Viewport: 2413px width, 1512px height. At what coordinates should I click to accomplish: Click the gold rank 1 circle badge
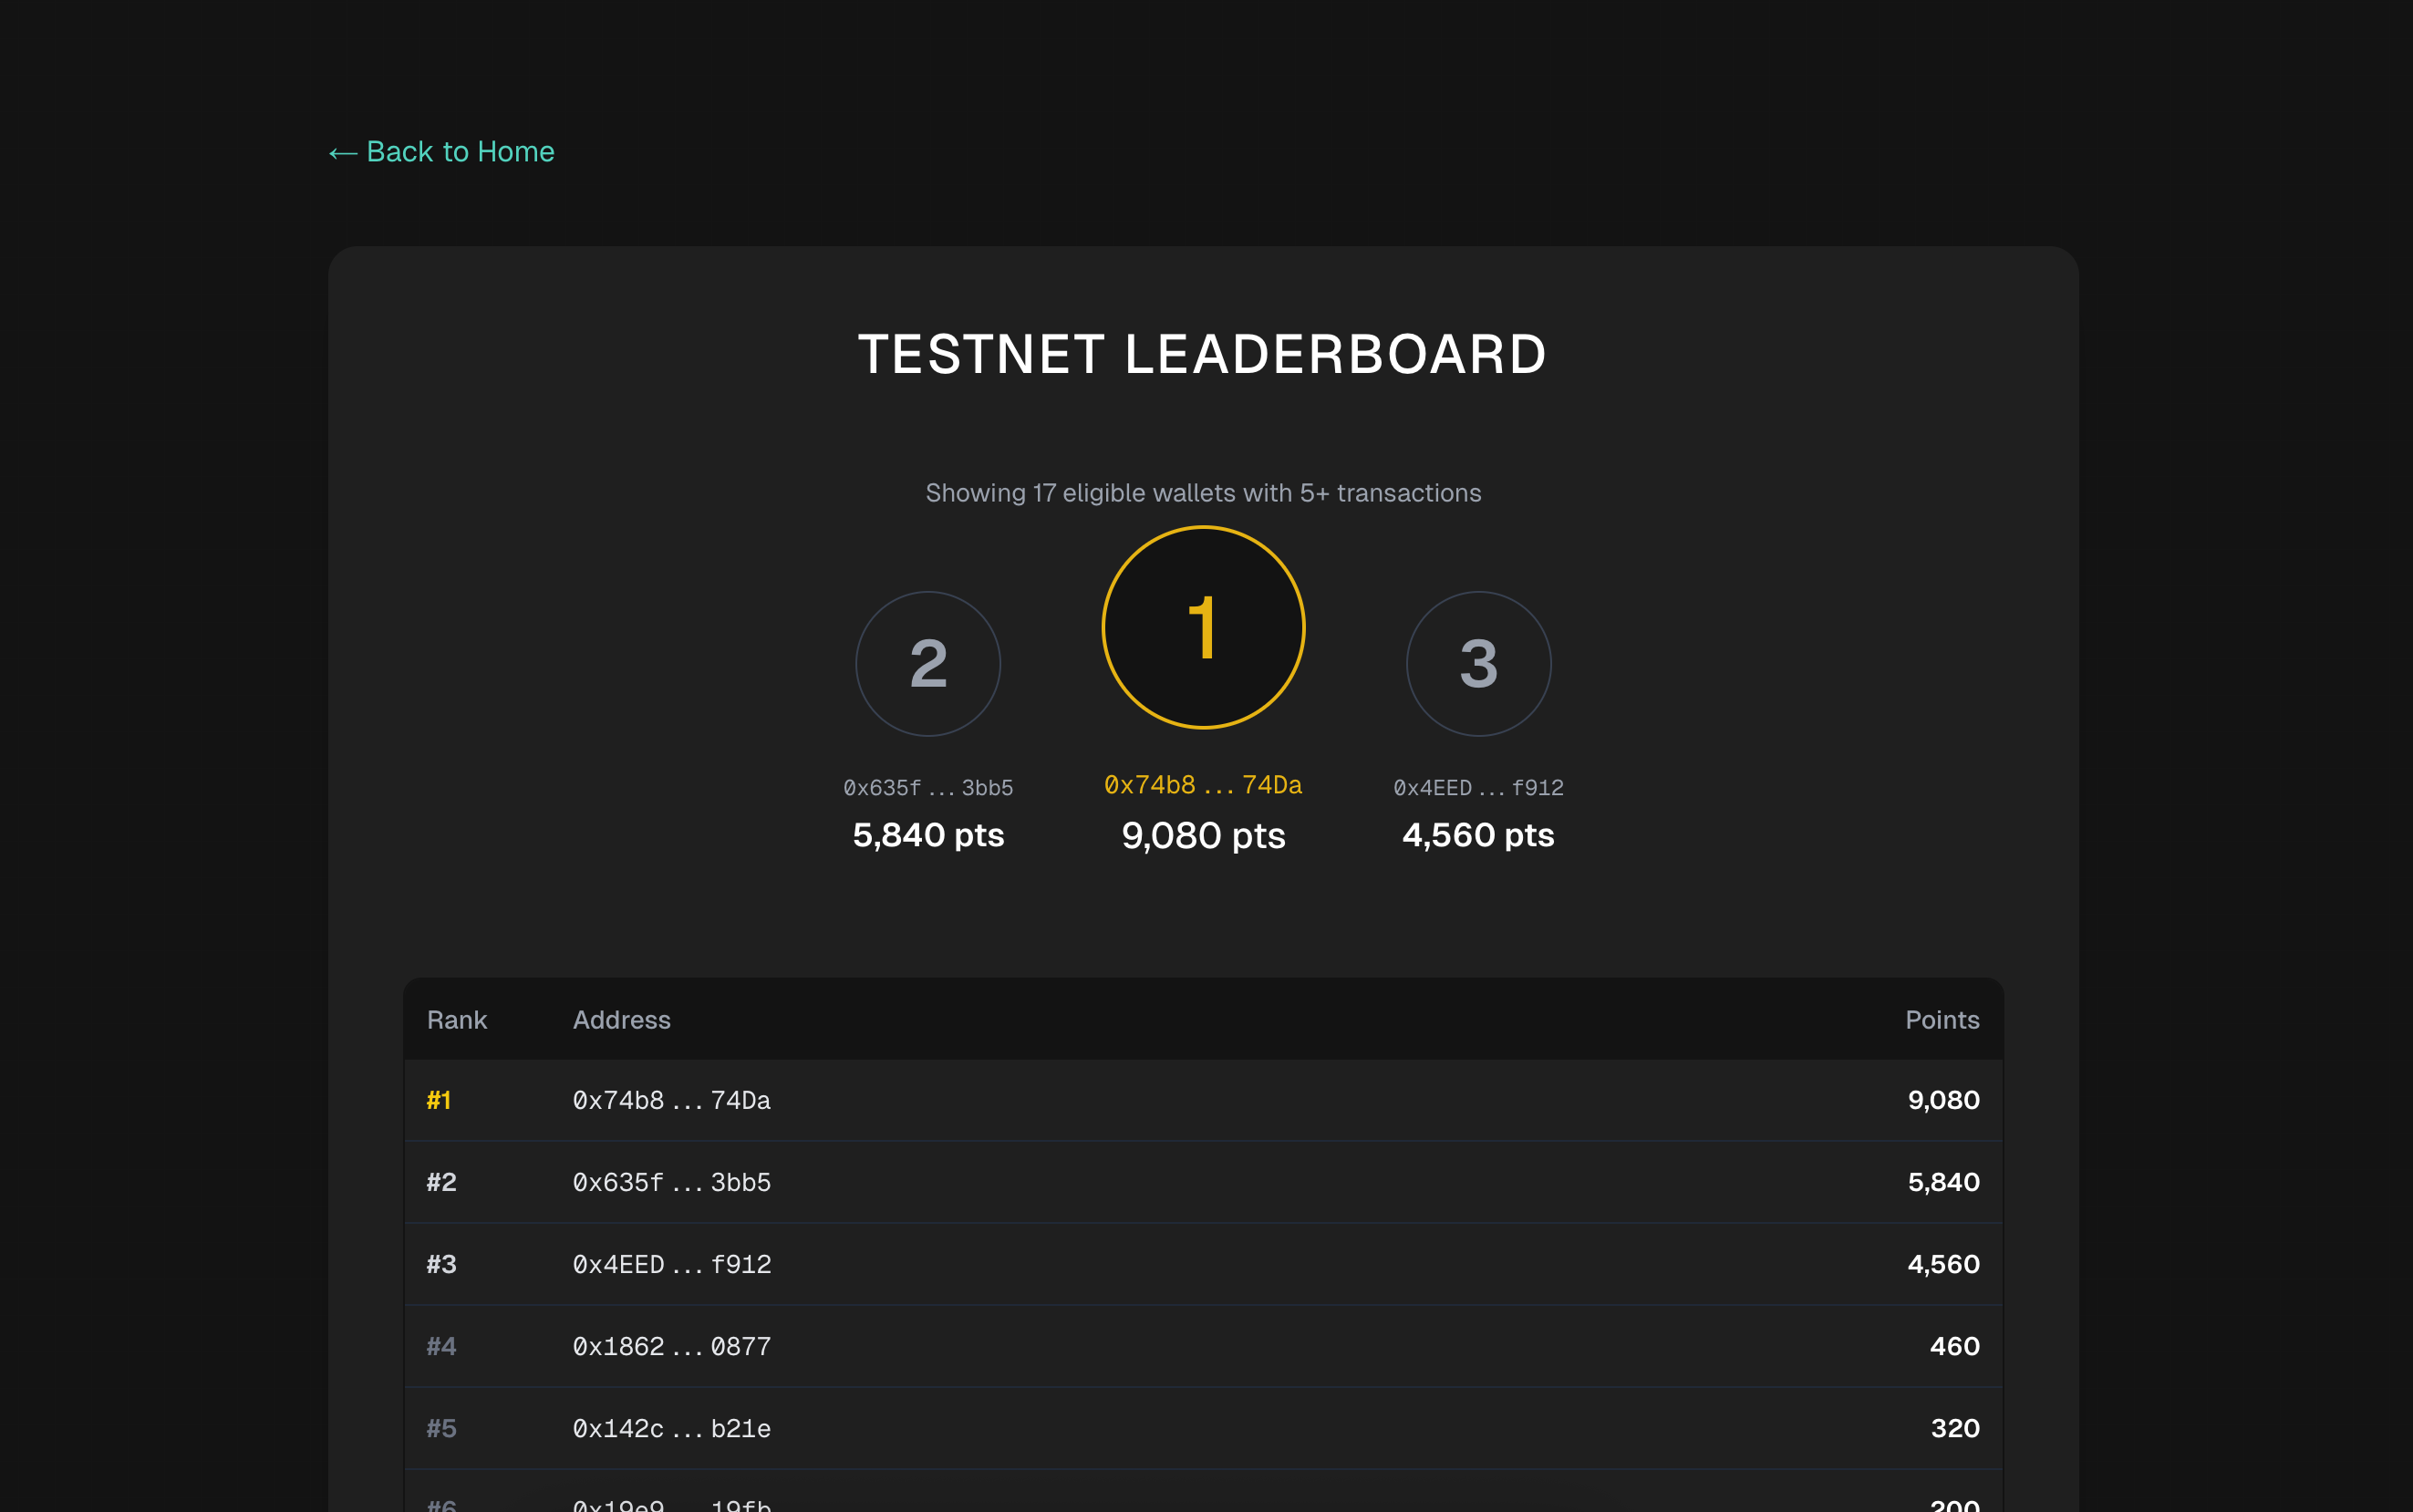pos(1203,627)
